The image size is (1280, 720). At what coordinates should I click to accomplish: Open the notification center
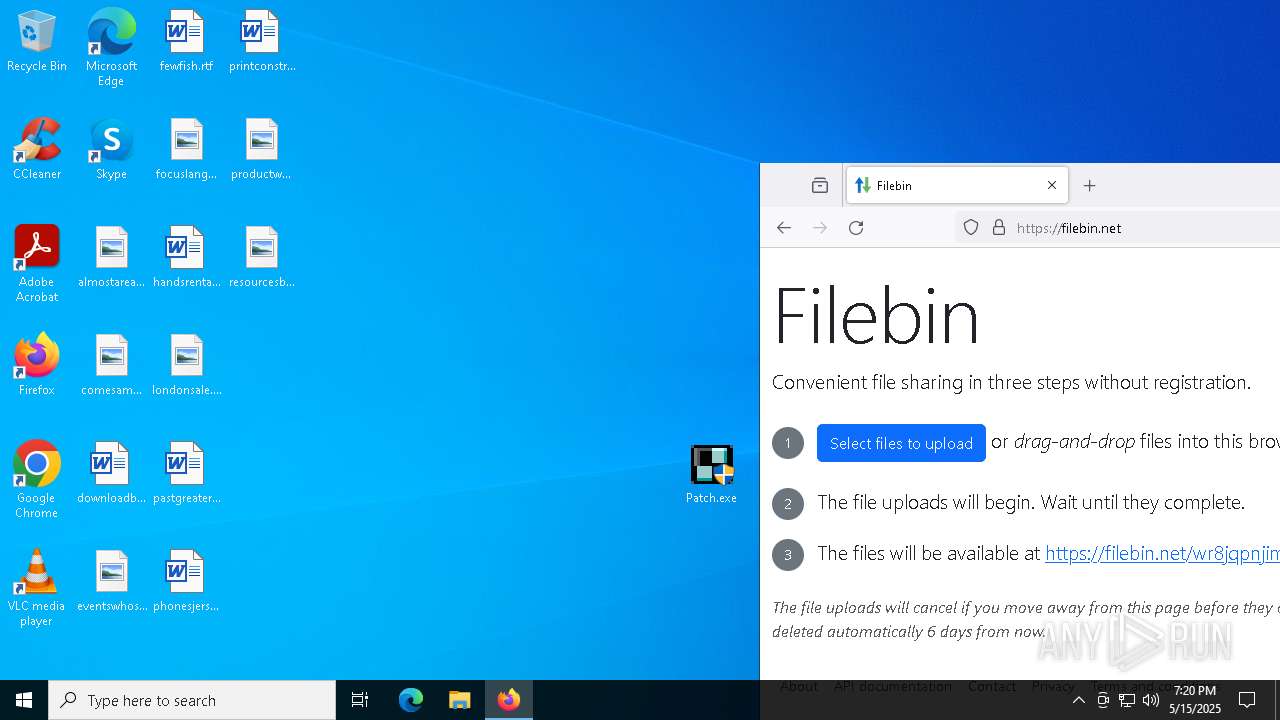click(x=1247, y=700)
